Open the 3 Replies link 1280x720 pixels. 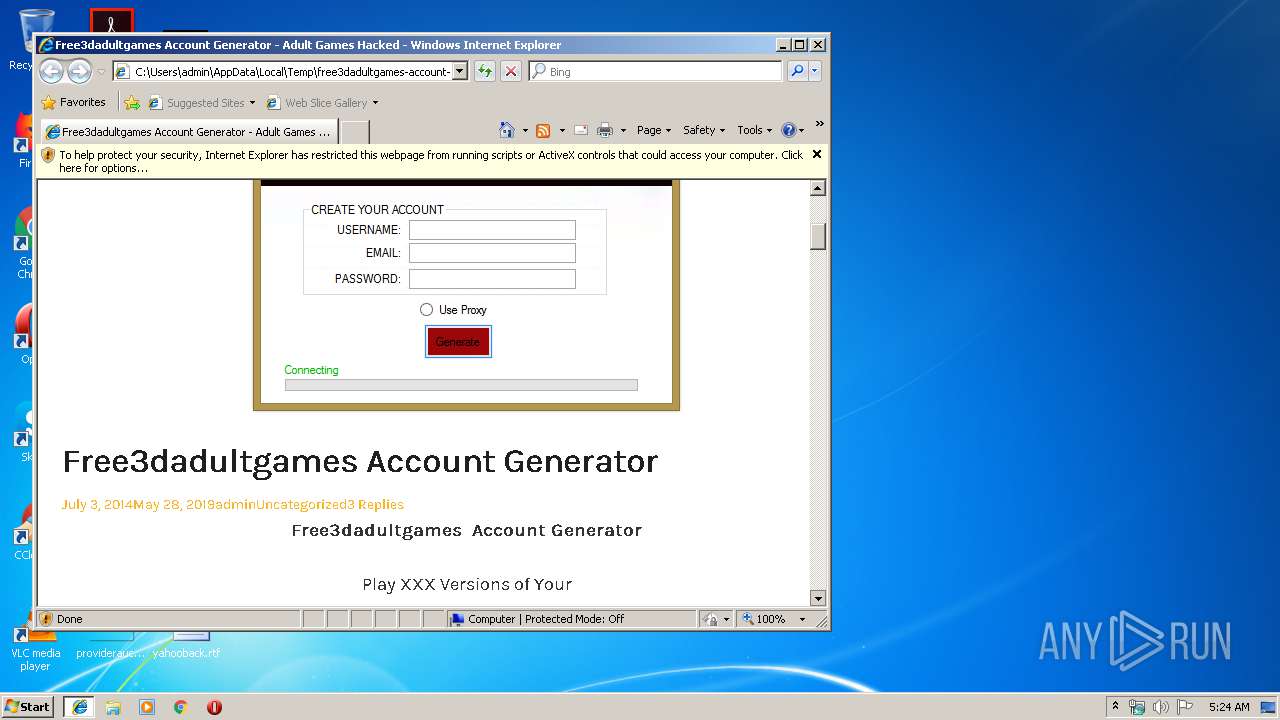click(x=375, y=504)
